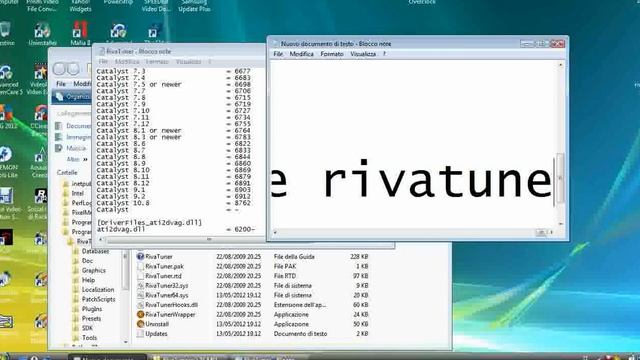Click '[DriverFiles_ati2dvag.dll]' line in Notepad
640x360 pixels.
point(149,222)
